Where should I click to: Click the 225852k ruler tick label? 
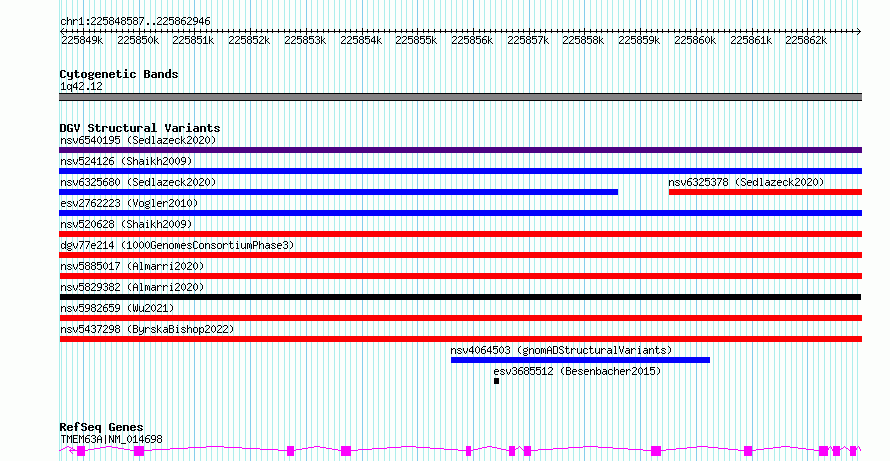(250, 40)
